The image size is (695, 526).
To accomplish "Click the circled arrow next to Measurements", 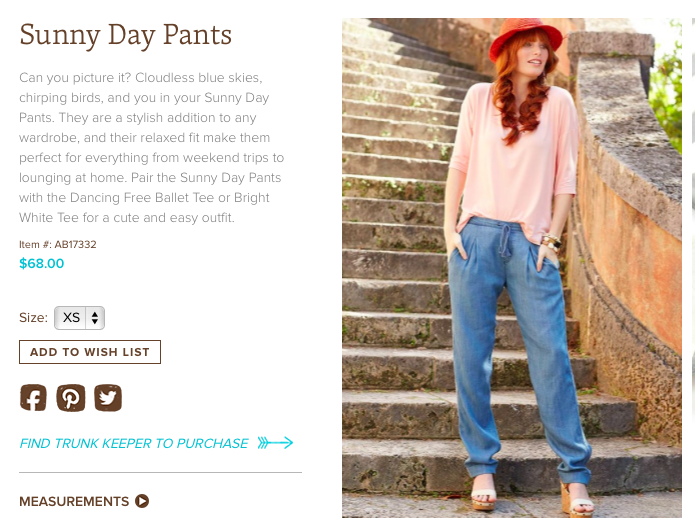I will click(x=142, y=501).
